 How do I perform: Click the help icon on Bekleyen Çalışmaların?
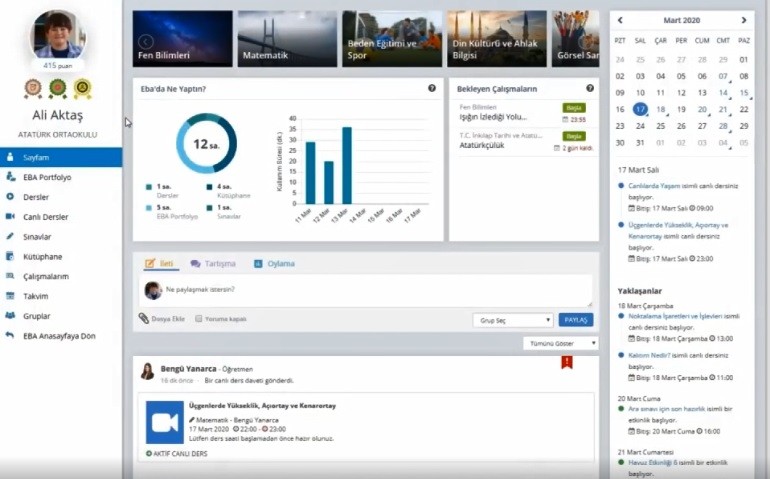590,88
